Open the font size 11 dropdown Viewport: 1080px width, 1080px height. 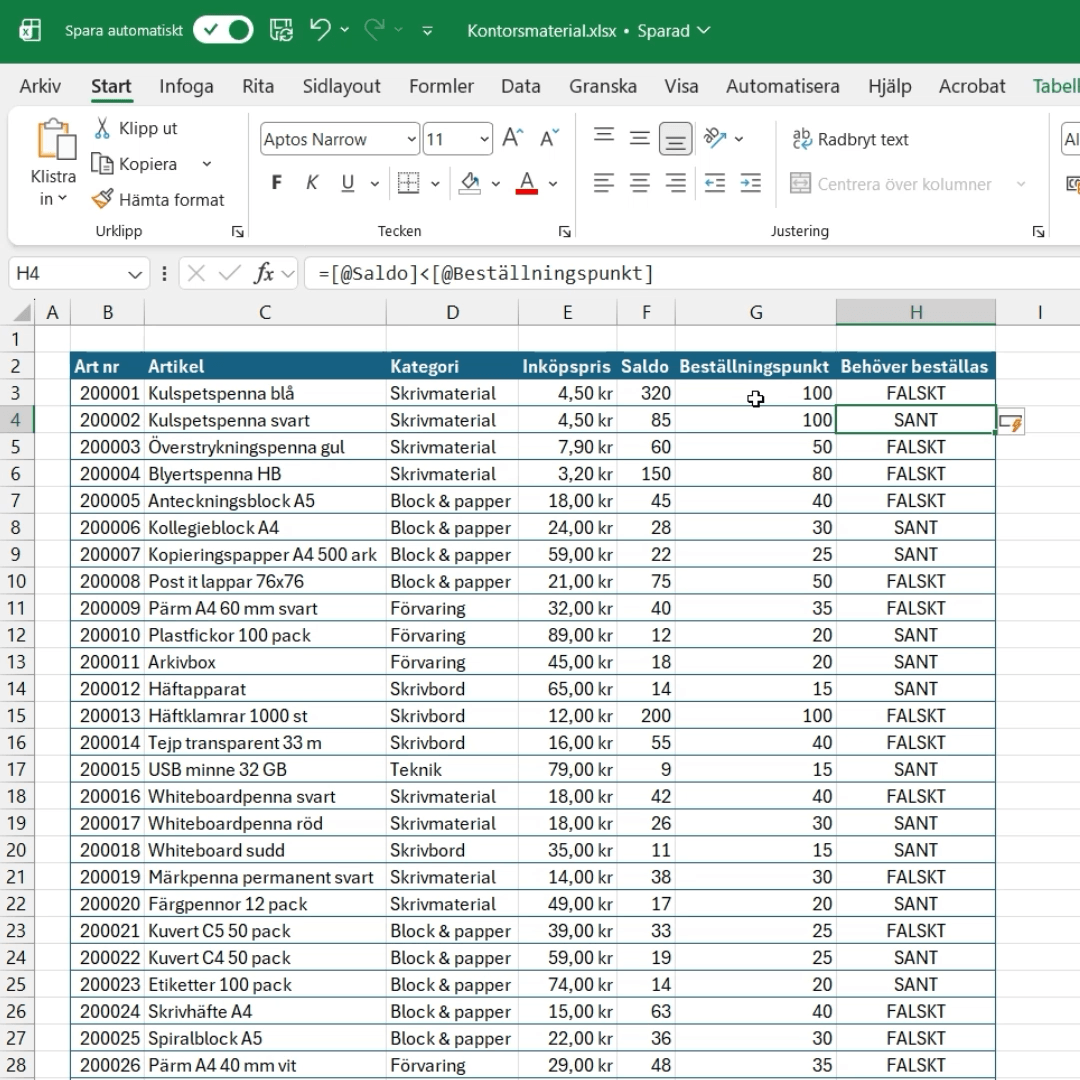[485, 139]
